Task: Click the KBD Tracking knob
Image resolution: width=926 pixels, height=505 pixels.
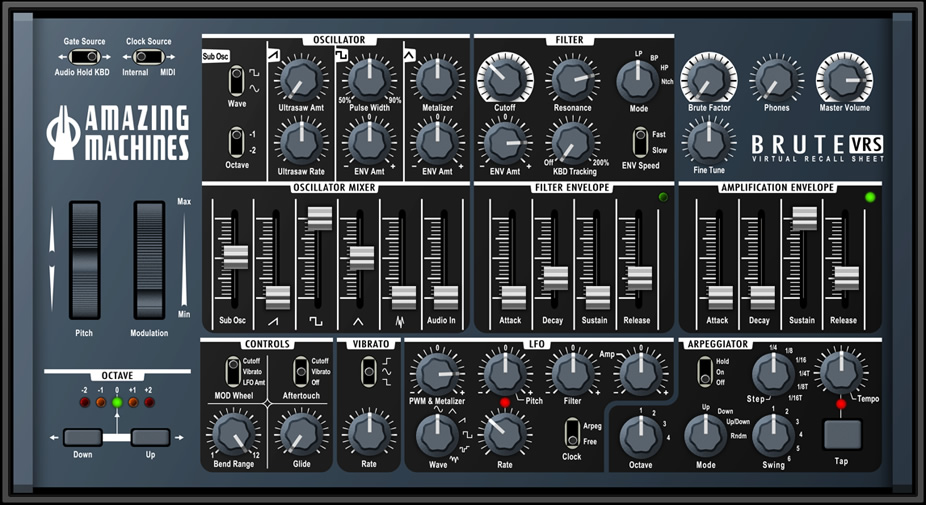Action: tap(572, 142)
